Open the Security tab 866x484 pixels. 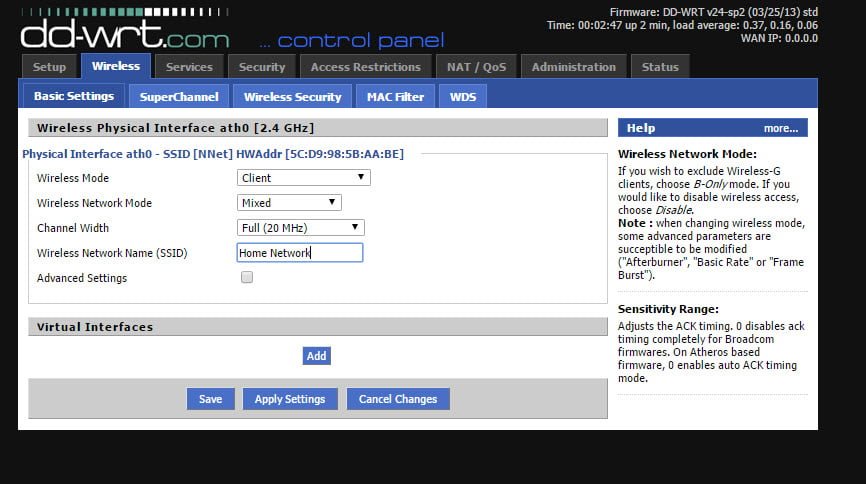click(262, 67)
